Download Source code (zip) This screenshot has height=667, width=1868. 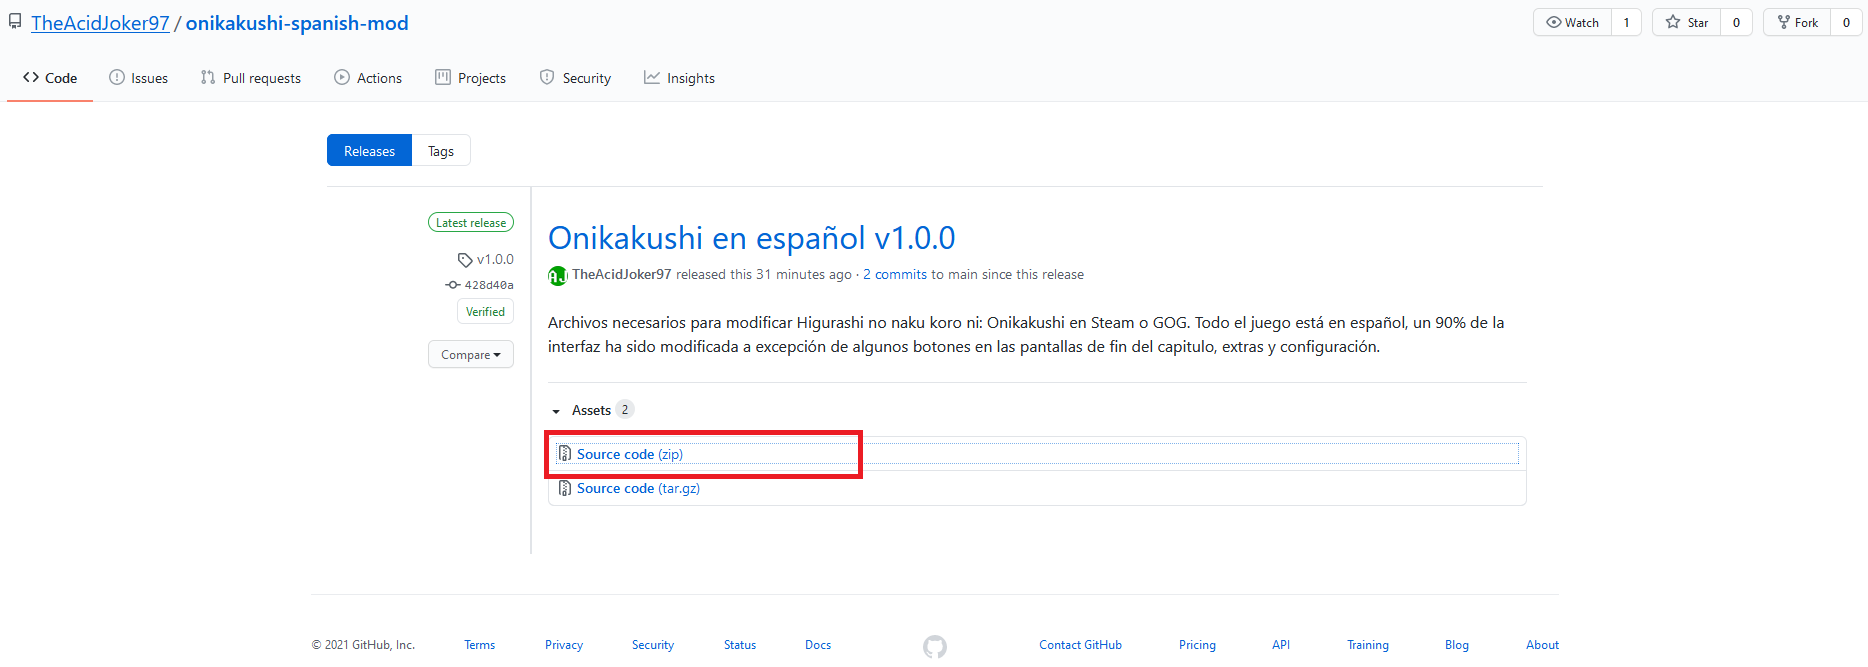[630, 454]
